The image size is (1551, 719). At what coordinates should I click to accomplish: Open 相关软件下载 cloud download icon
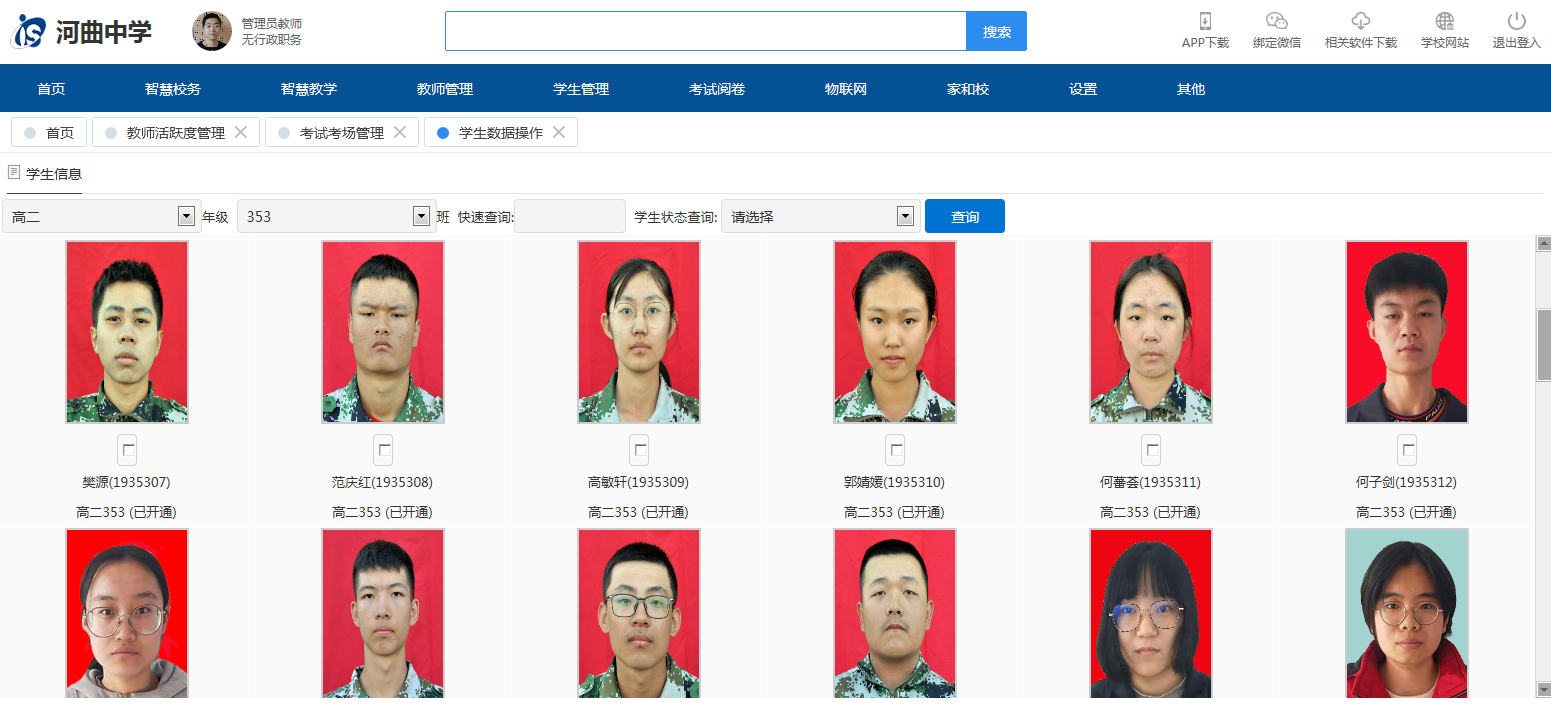click(x=1361, y=21)
